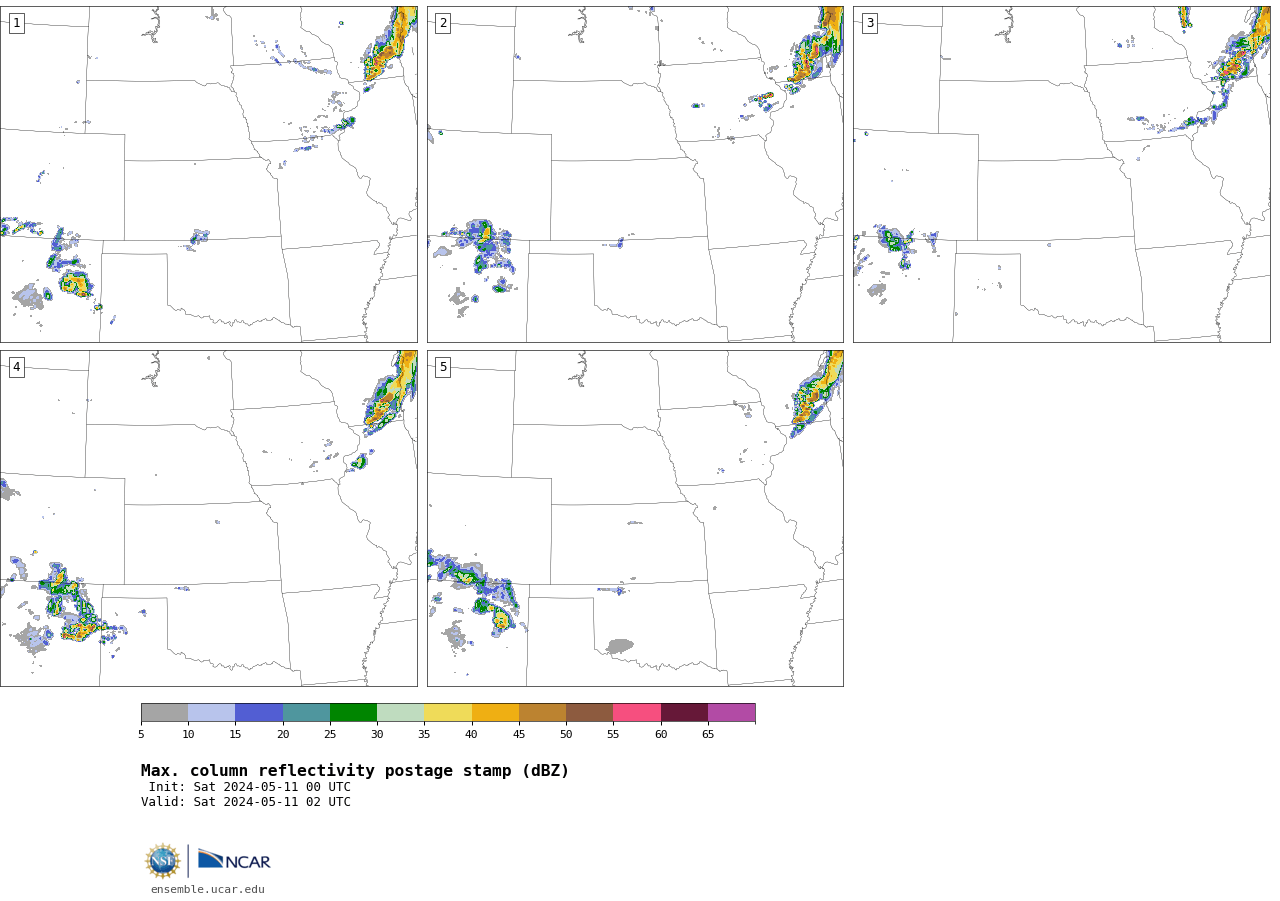Viewport: 1280px width, 901px height.
Task: Click the number 3 panel label
Action: [x=869, y=23]
